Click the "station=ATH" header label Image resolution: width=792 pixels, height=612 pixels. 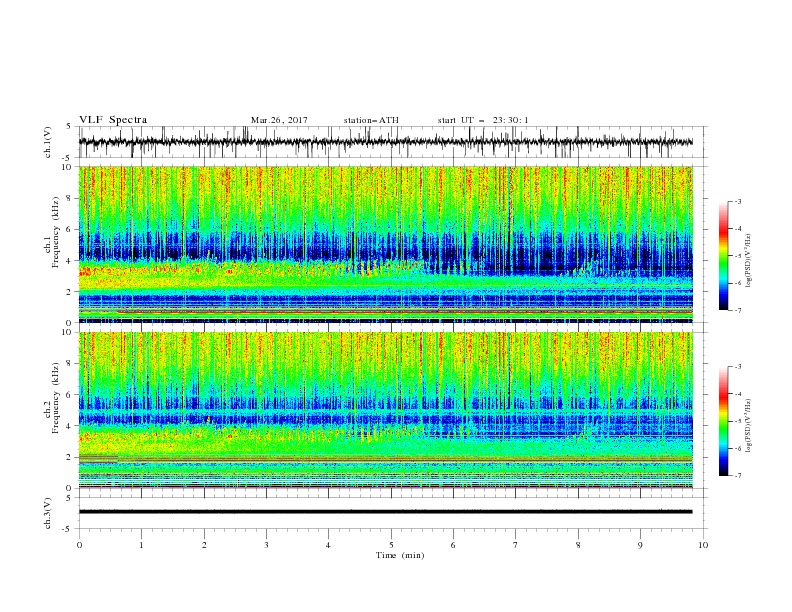tap(371, 120)
